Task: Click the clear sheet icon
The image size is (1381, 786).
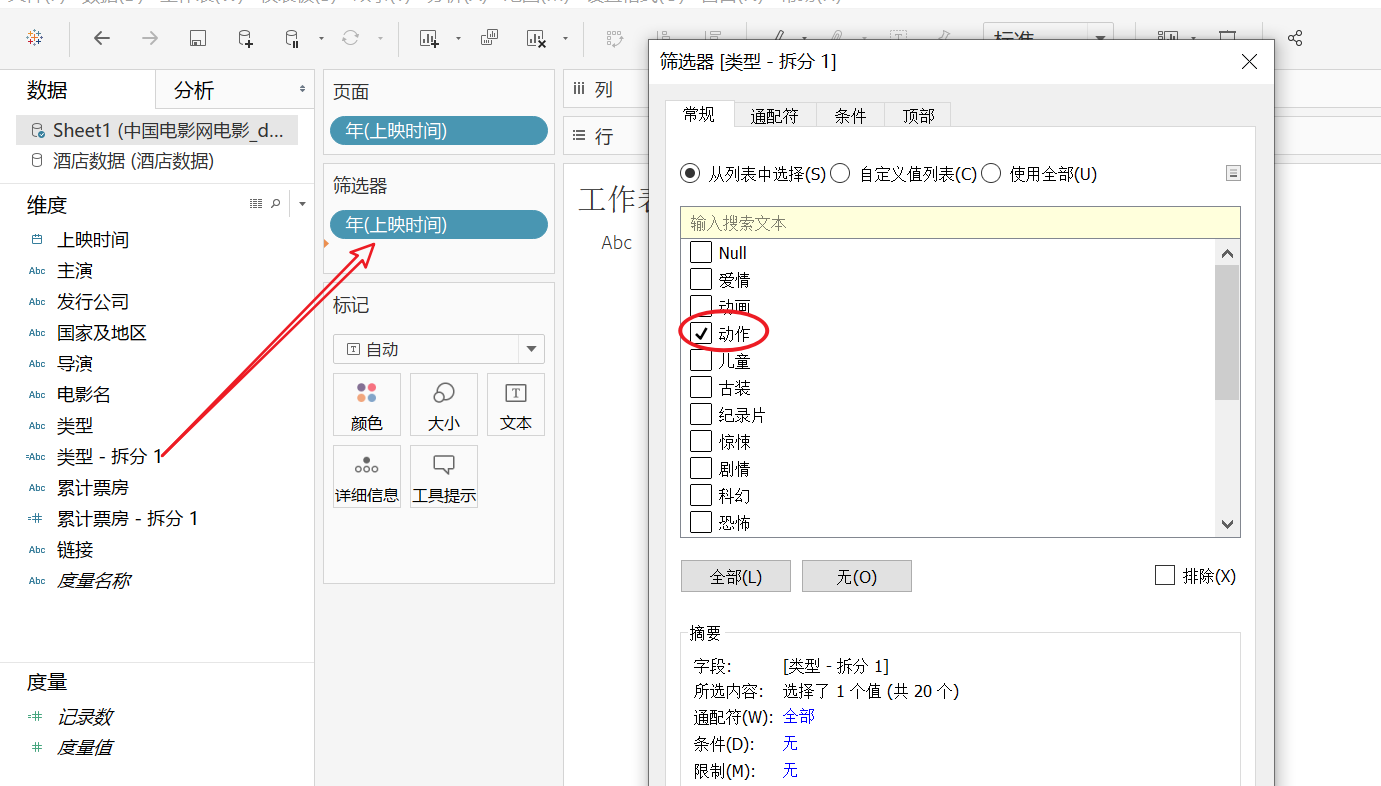Action: click(x=537, y=38)
